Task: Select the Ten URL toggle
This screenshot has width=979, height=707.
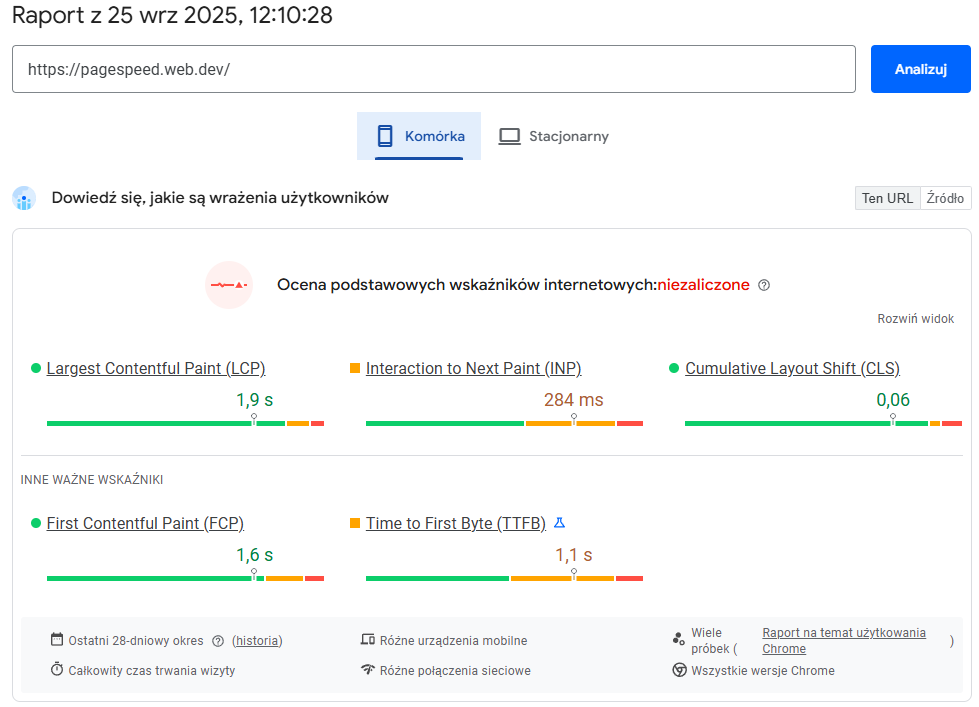Action: coord(887,197)
